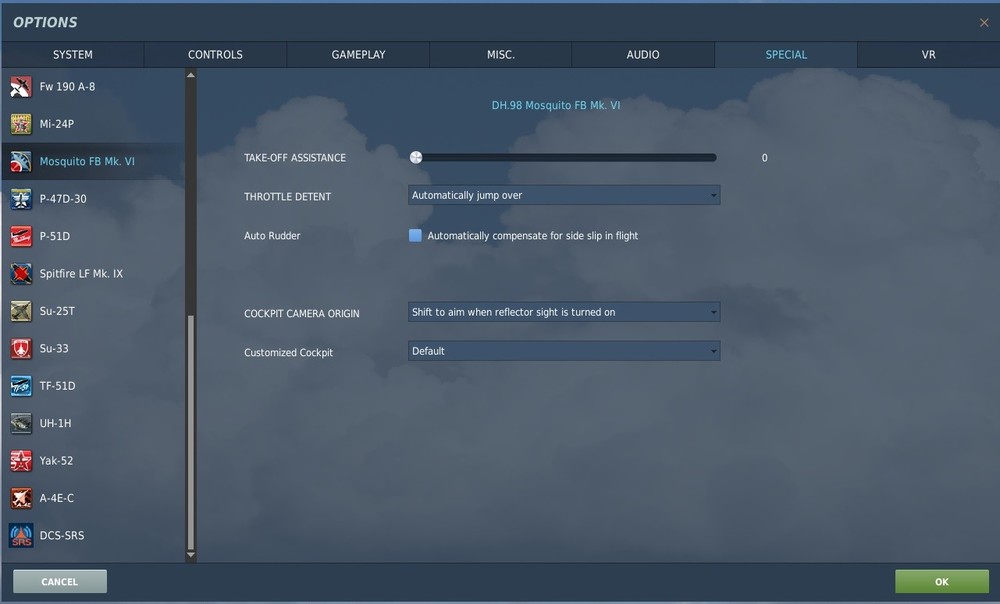Switch to the VR tab
The image size is (1000, 604).
point(929,55)
